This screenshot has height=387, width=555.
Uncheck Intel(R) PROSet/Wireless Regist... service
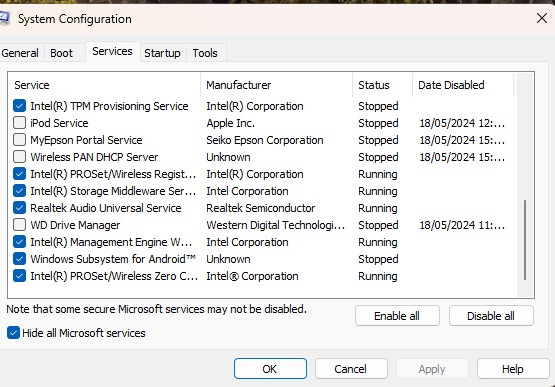click(19, 173)
